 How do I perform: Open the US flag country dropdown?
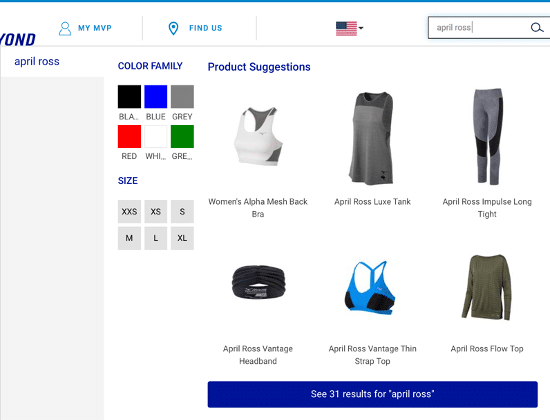349,28
